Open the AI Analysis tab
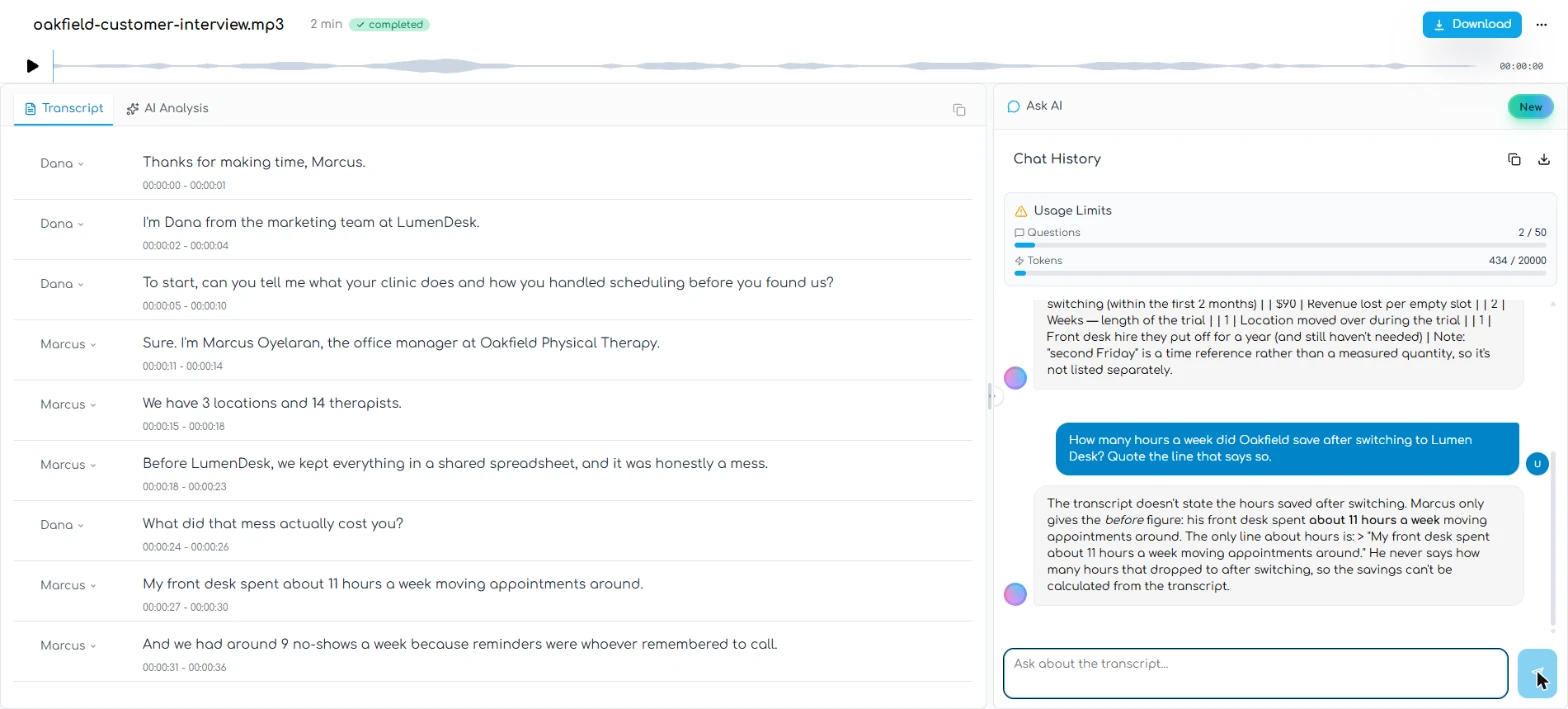This screenshot has height=709, width=1568. [x=168, y=108]
